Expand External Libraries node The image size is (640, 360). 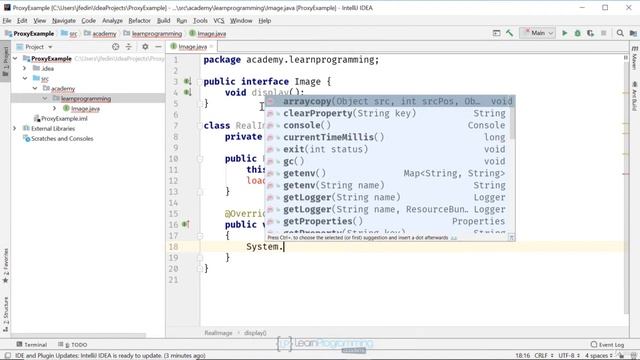[15, 129]
